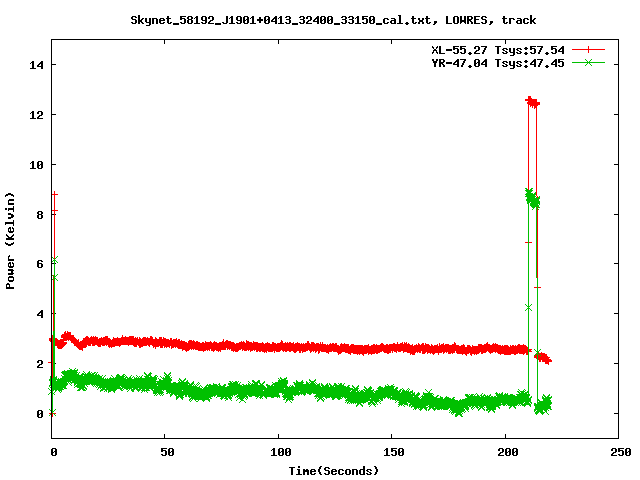Click the red legend line sample marker
Viewport: 640px width, 480px height.
(x=588, y=50)
